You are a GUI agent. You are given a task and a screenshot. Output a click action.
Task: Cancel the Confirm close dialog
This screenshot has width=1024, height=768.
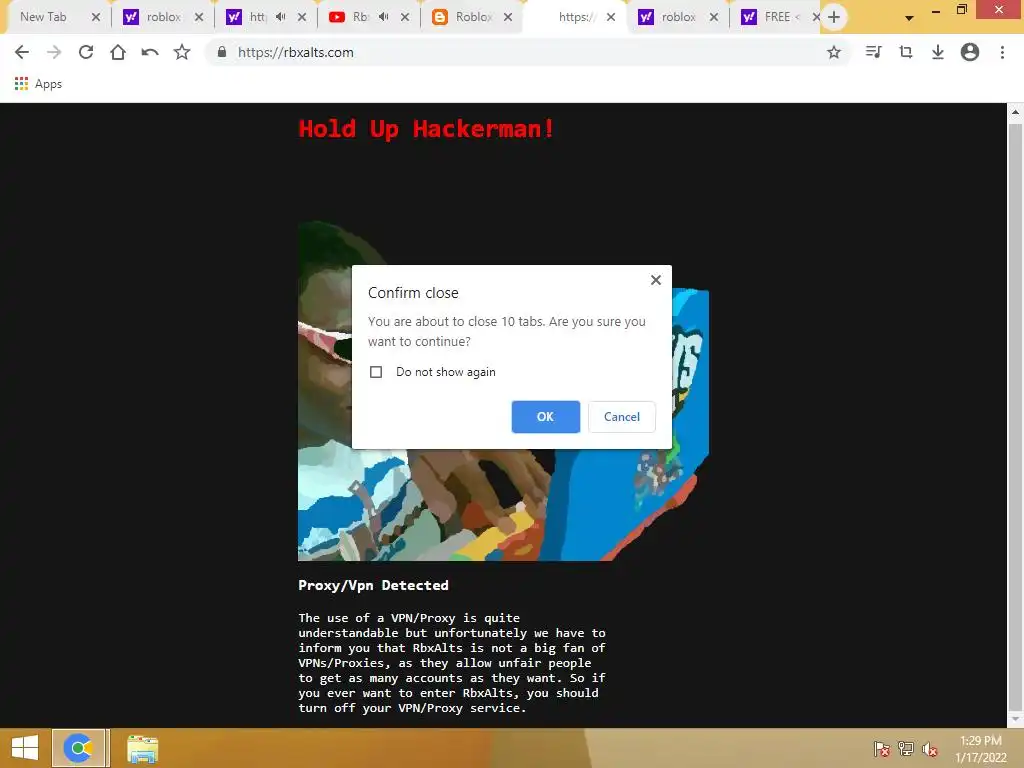[x=621, y=417]
